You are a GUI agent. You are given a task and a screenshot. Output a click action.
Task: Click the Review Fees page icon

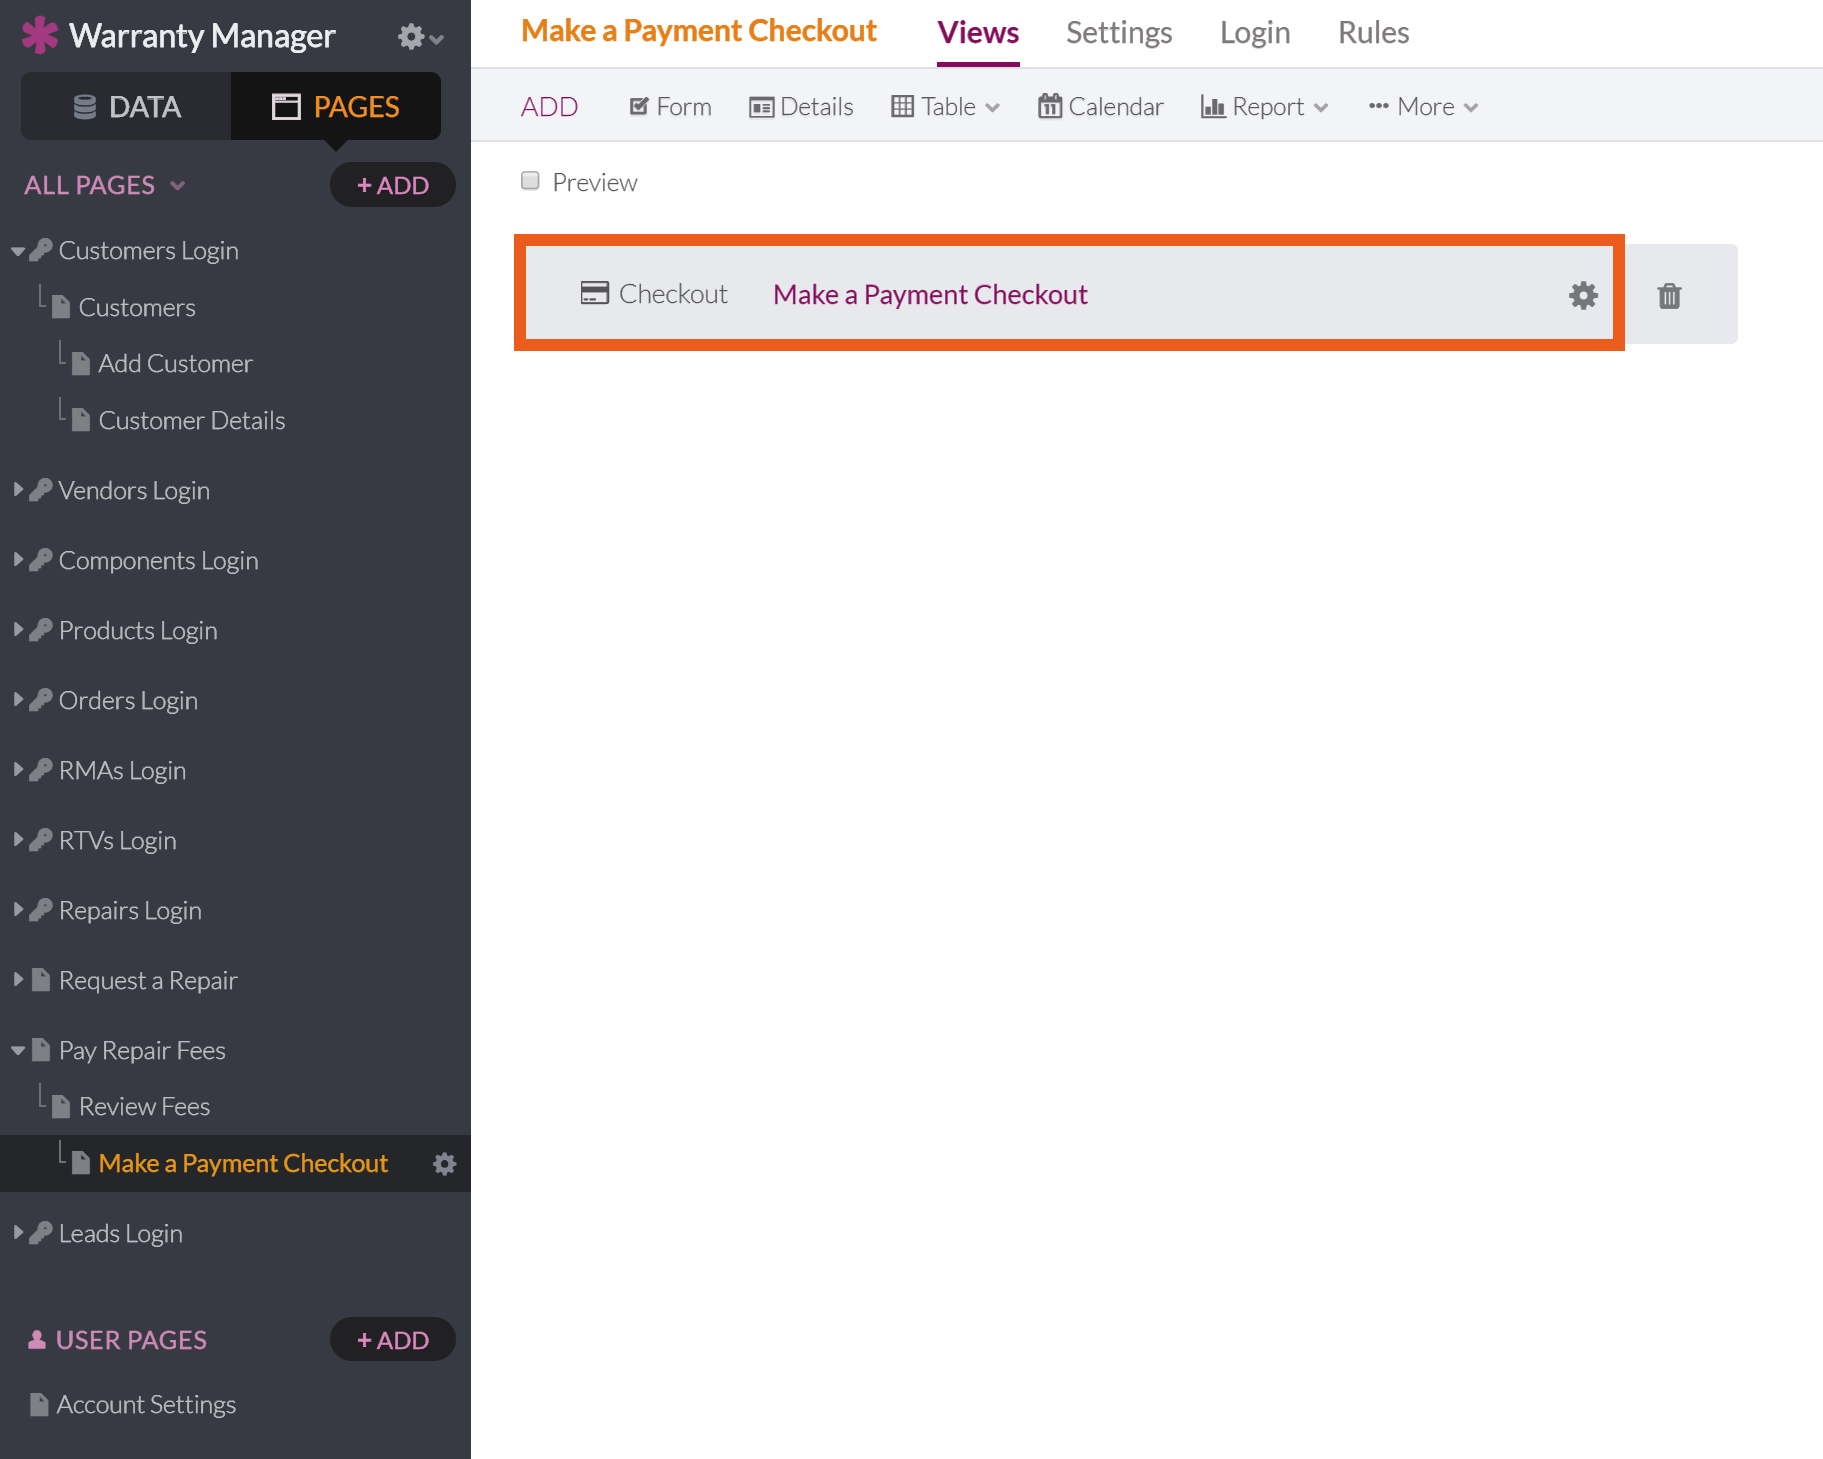point(61,1106)
